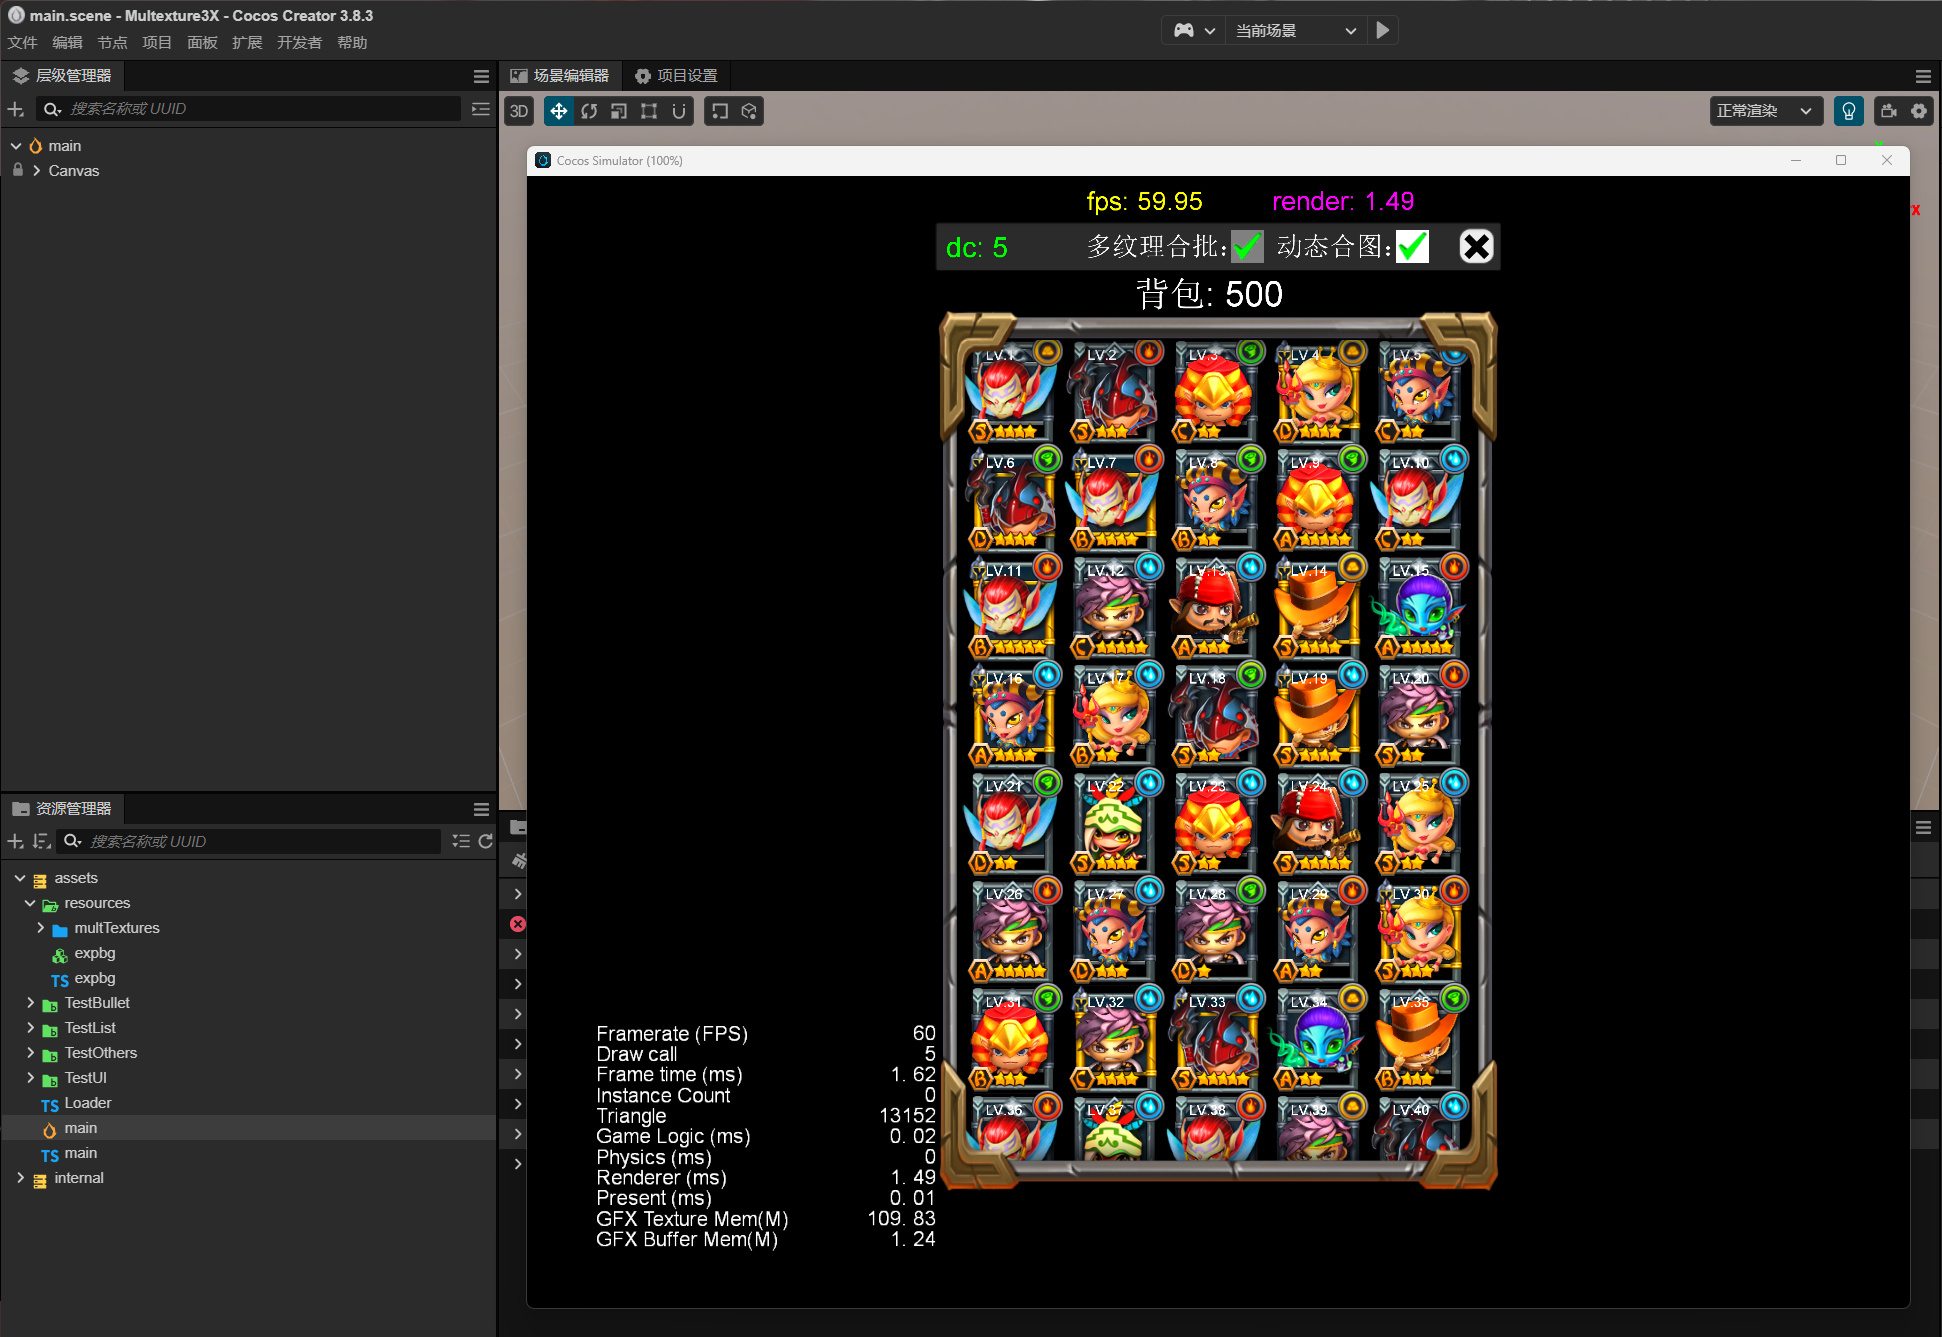Click the refresh assets icon
Image resolution: width=1942 pixels, height=1337 pixels.
coord(486,841)
